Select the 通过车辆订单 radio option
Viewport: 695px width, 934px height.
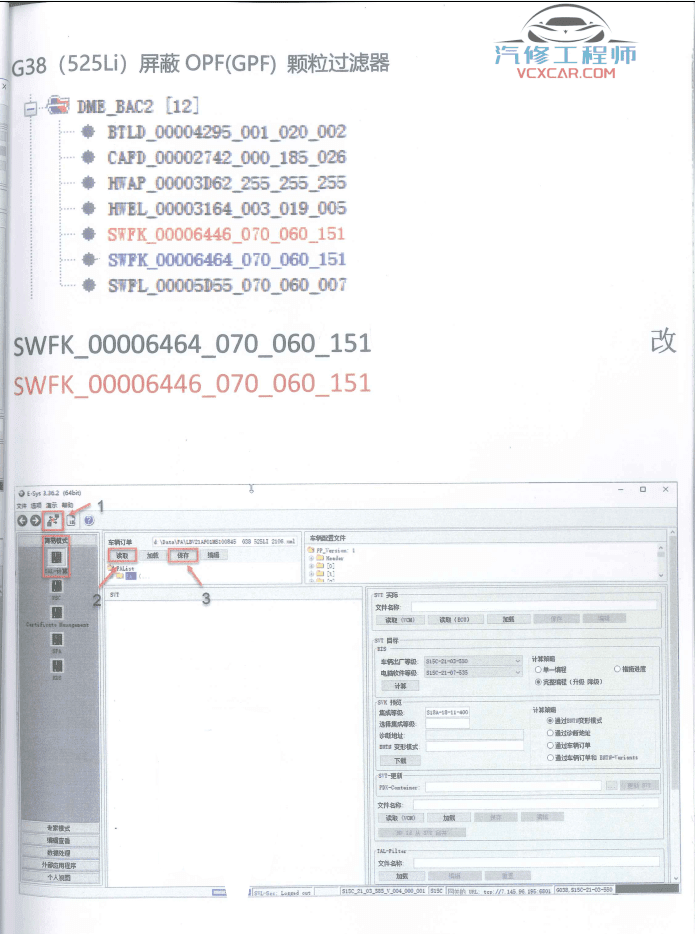click(x=550, y=745)
